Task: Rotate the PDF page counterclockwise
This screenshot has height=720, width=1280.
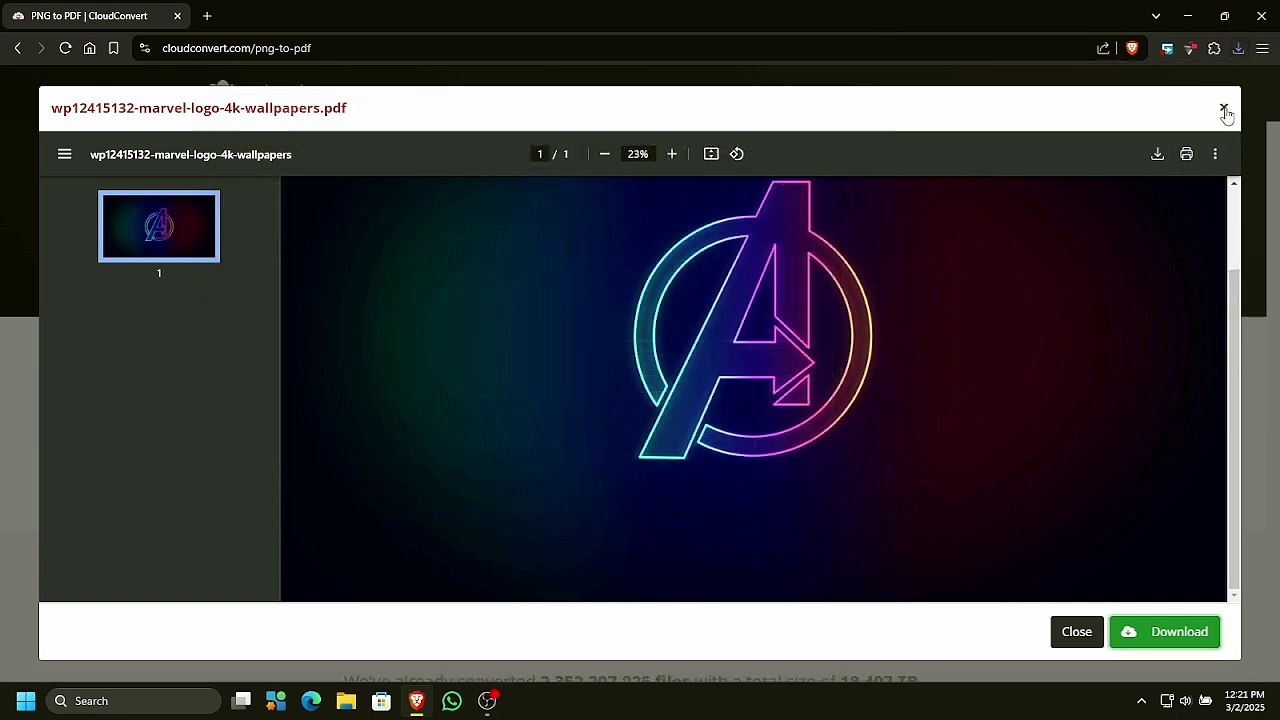Action: tap(737, 154)
